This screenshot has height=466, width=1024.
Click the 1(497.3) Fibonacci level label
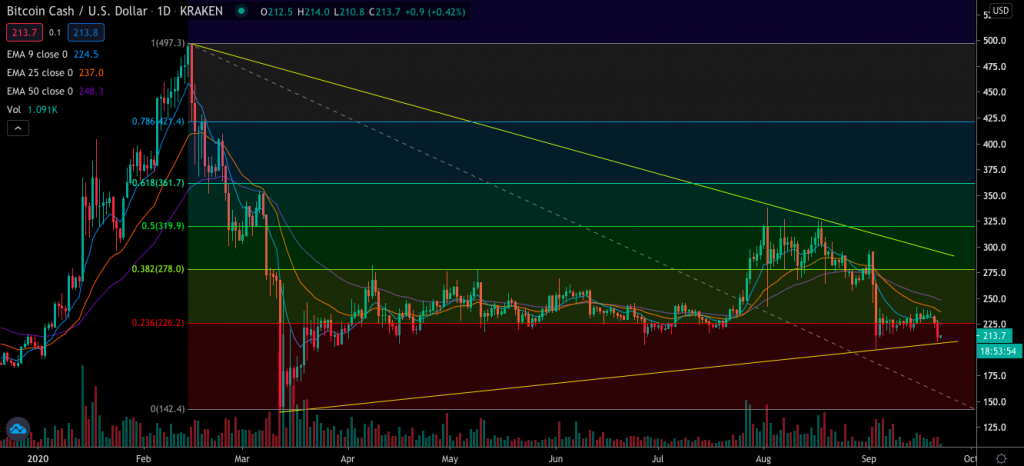[x=168, y=43]
